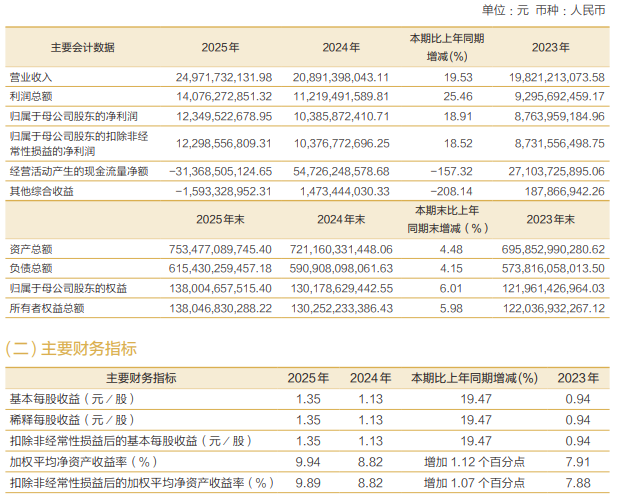Click the 19,821,213,073.58 cell
Viewport: 618px width, 498px height.
click(557, 77)
